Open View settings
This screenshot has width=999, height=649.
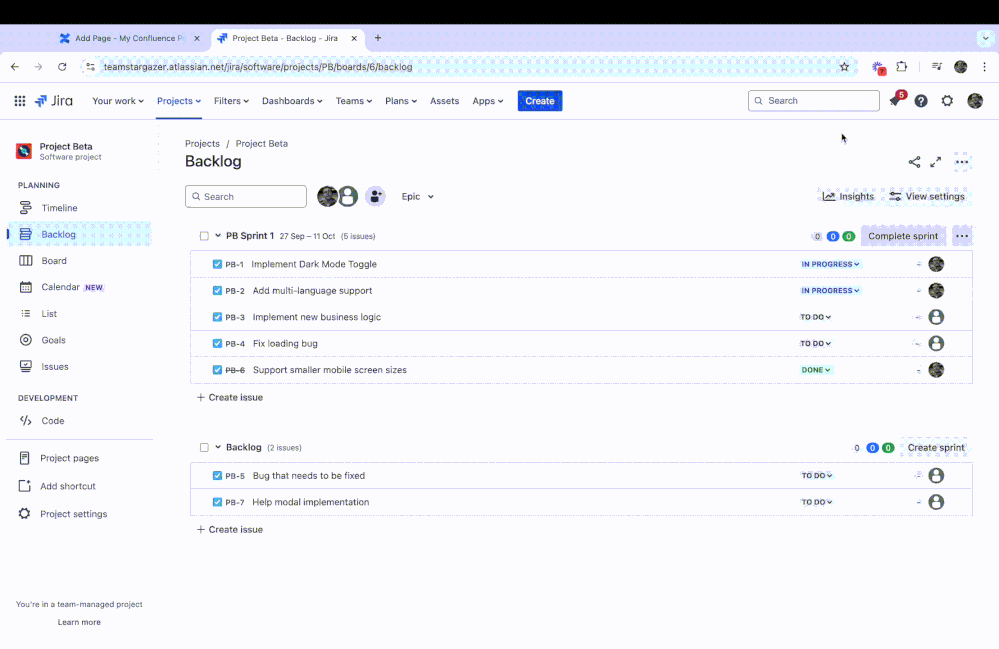pyautogui.click(x=927, y=196)
